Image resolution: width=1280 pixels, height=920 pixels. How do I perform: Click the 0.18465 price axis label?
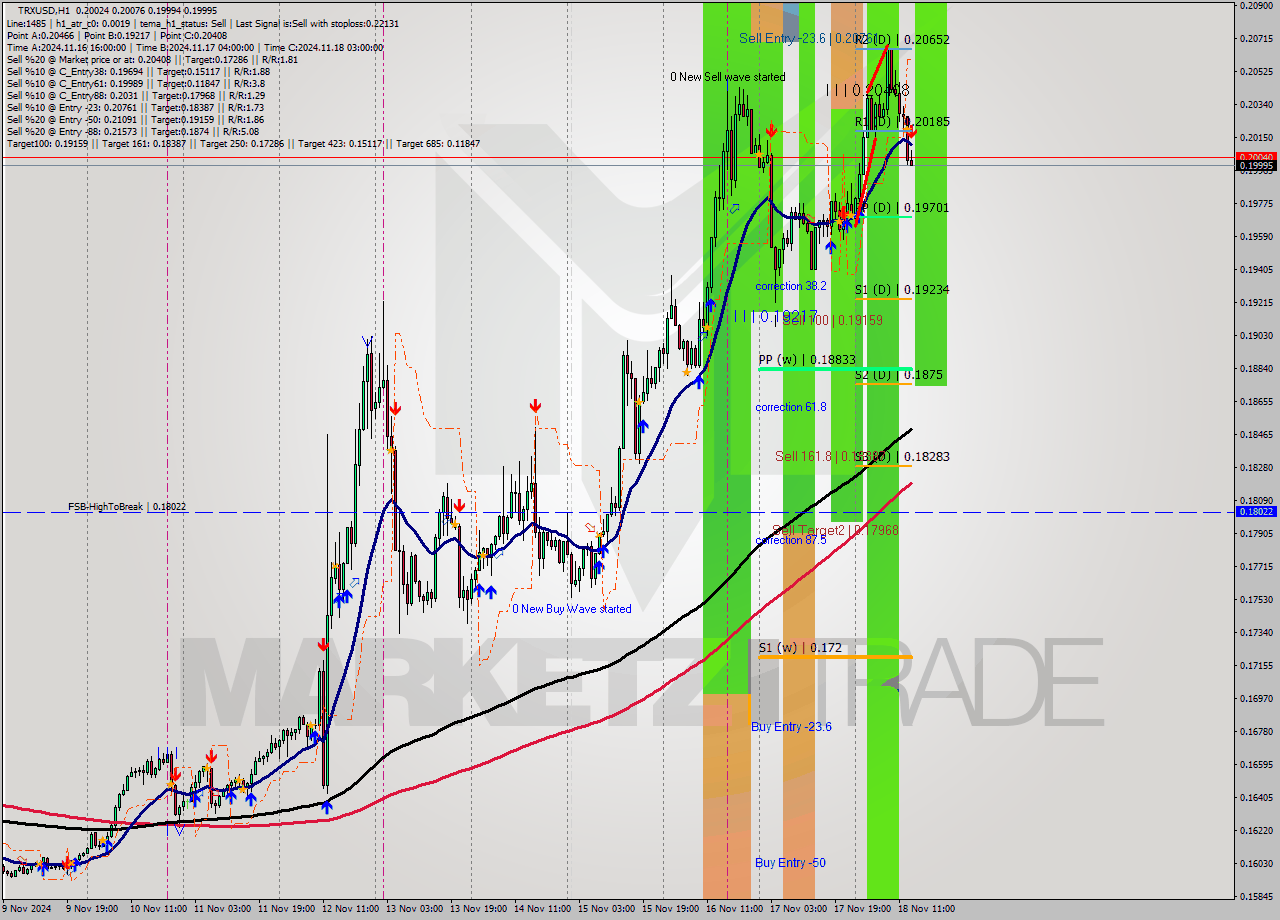(x=1256, y=435)
